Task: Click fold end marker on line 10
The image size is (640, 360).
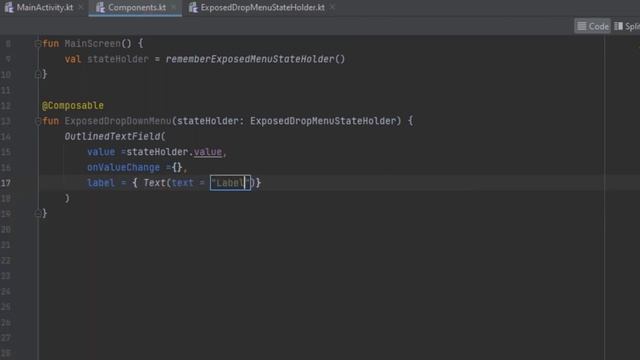Action: [x=38, y=74]
